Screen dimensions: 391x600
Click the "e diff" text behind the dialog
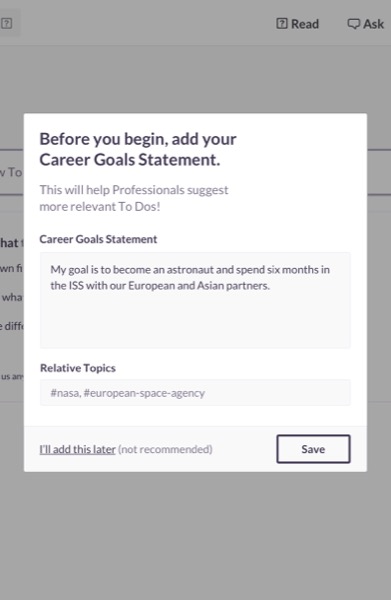[x=11, y=326]
